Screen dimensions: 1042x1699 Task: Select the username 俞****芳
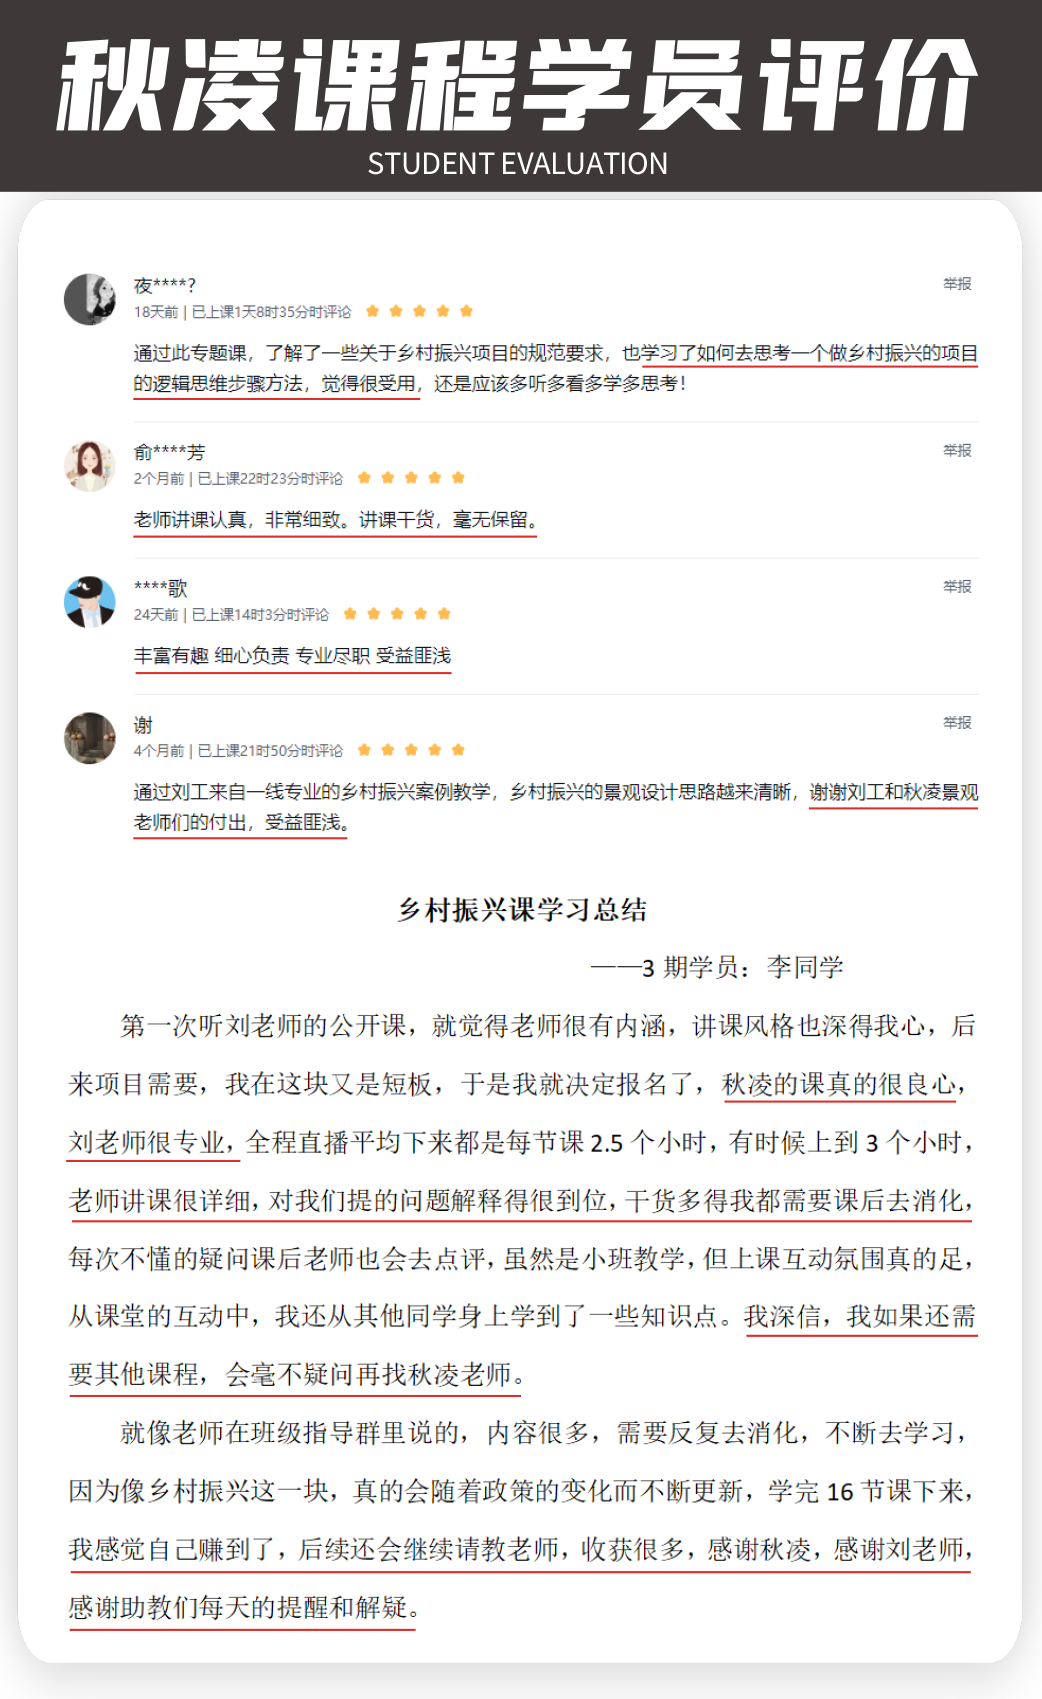[169, 452]
